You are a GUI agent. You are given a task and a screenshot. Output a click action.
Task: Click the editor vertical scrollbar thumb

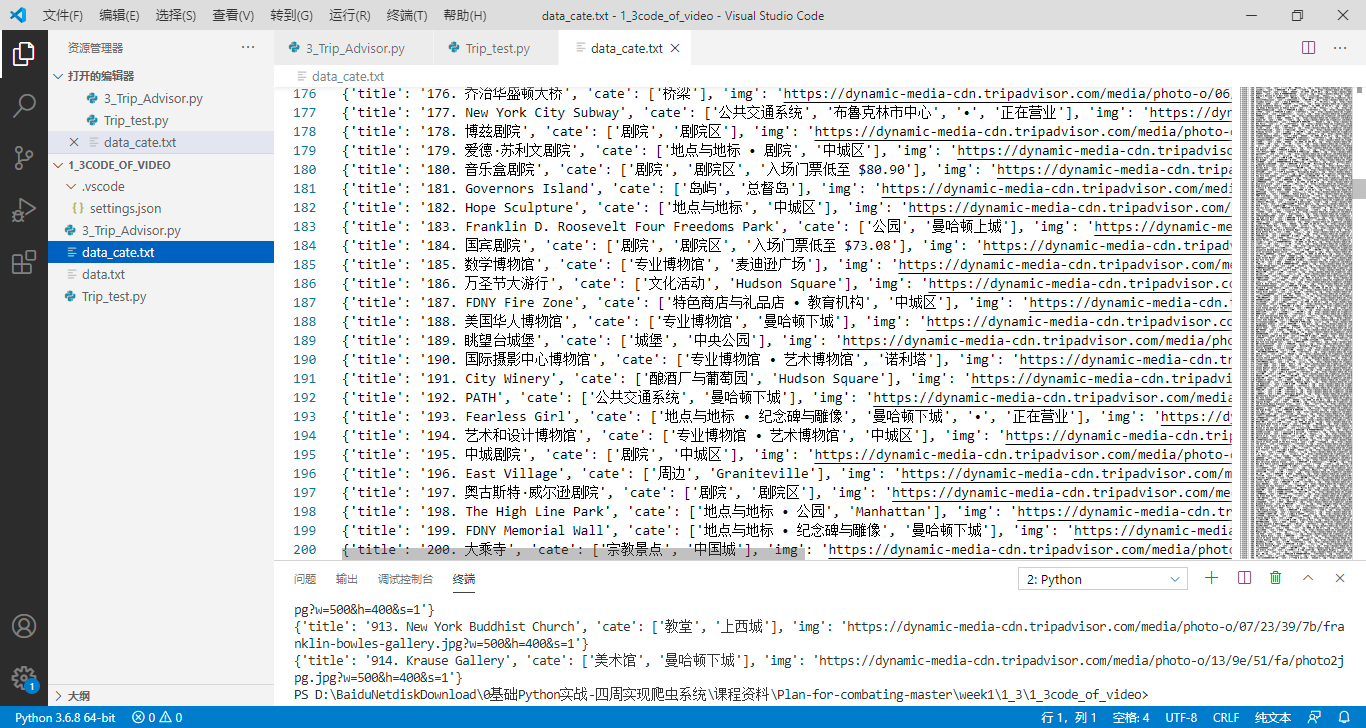[x=1360, y=188]
